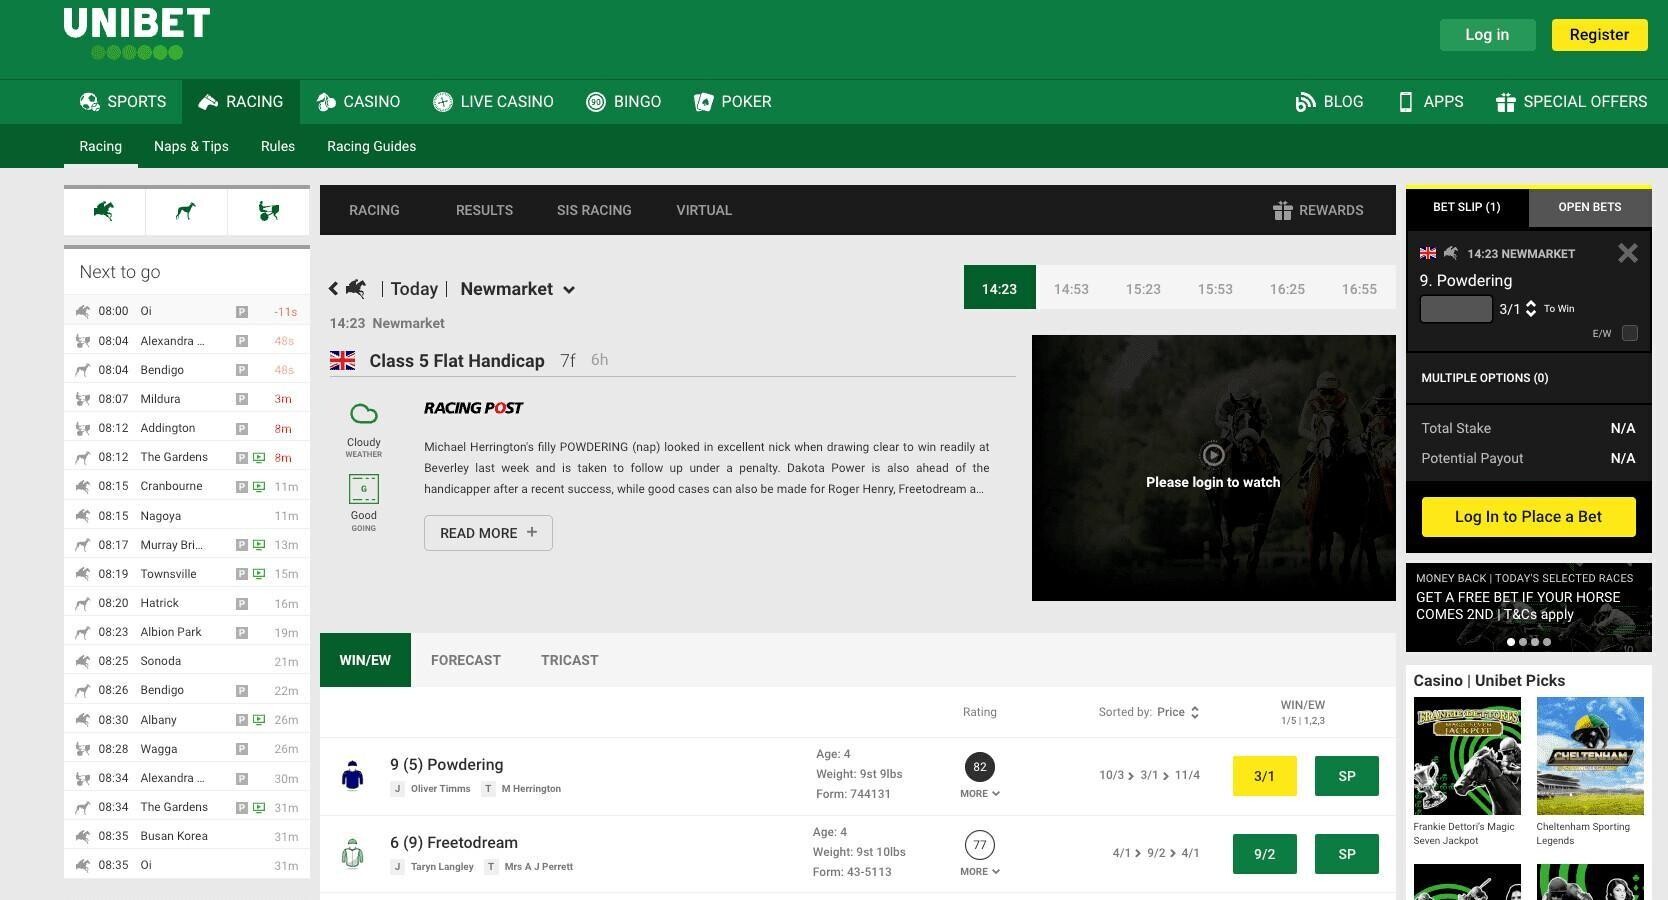Open the Results tab

484,210
